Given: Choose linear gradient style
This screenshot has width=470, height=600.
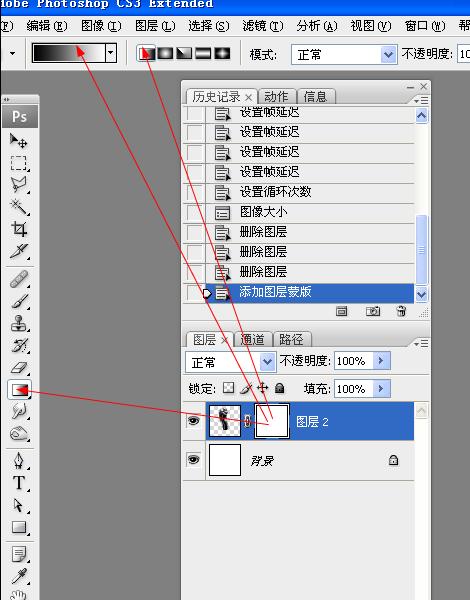Looking at the screenshot, I should tap(147, 53).
